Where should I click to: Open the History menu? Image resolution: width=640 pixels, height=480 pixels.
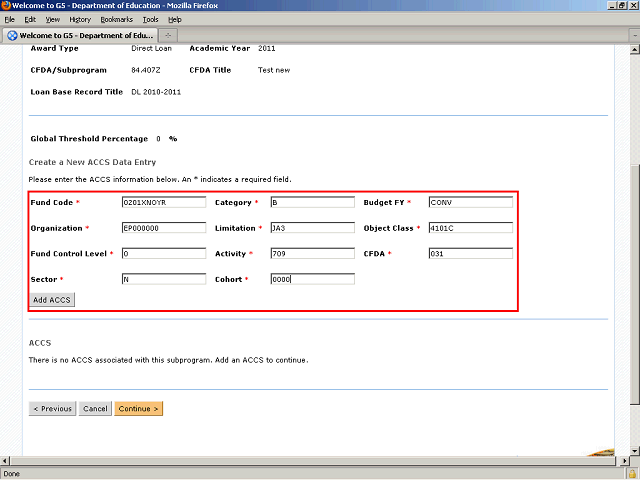pos(80,19)
